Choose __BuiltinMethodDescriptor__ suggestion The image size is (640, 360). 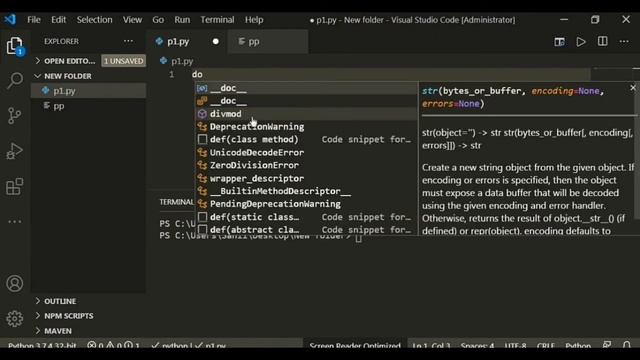[306, 191]
